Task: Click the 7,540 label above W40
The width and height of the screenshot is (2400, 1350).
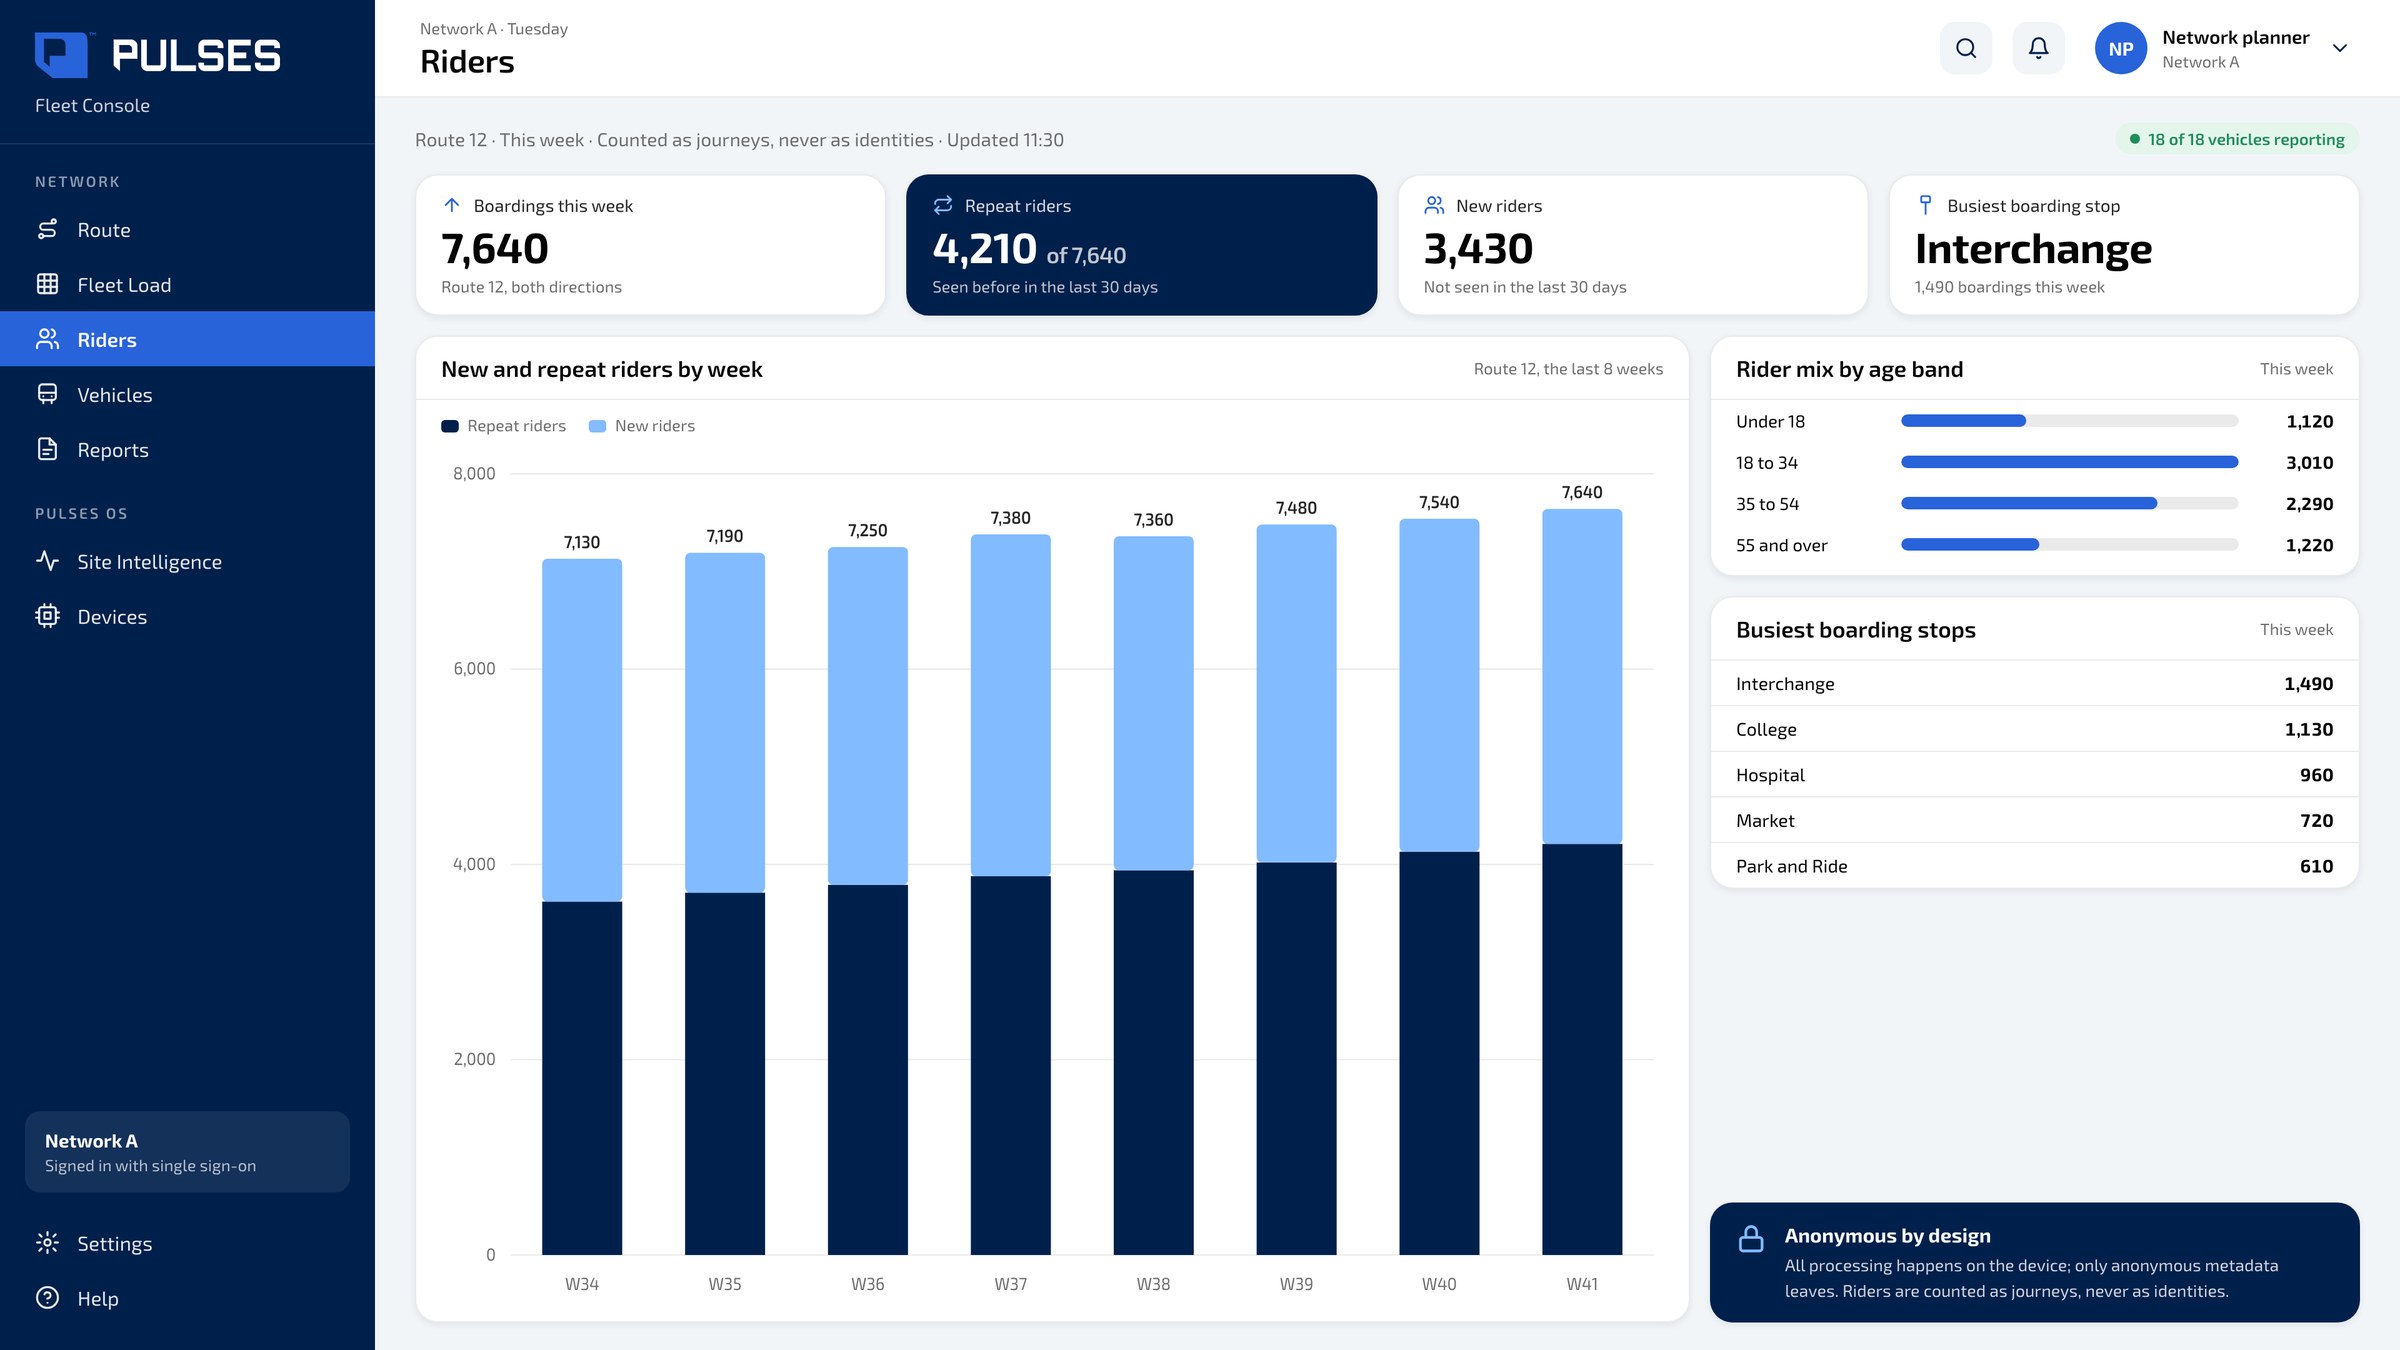Action: [1439, 502]
